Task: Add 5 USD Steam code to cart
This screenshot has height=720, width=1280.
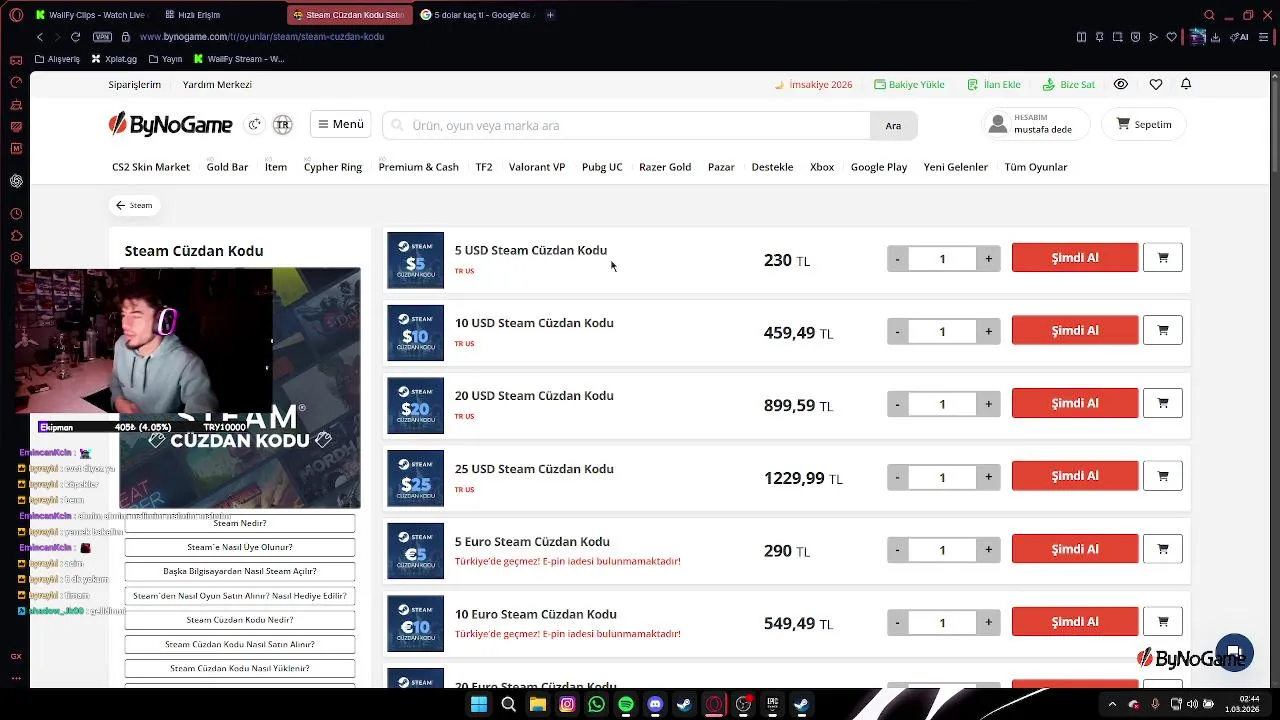Action: (x=1162, y=258)
